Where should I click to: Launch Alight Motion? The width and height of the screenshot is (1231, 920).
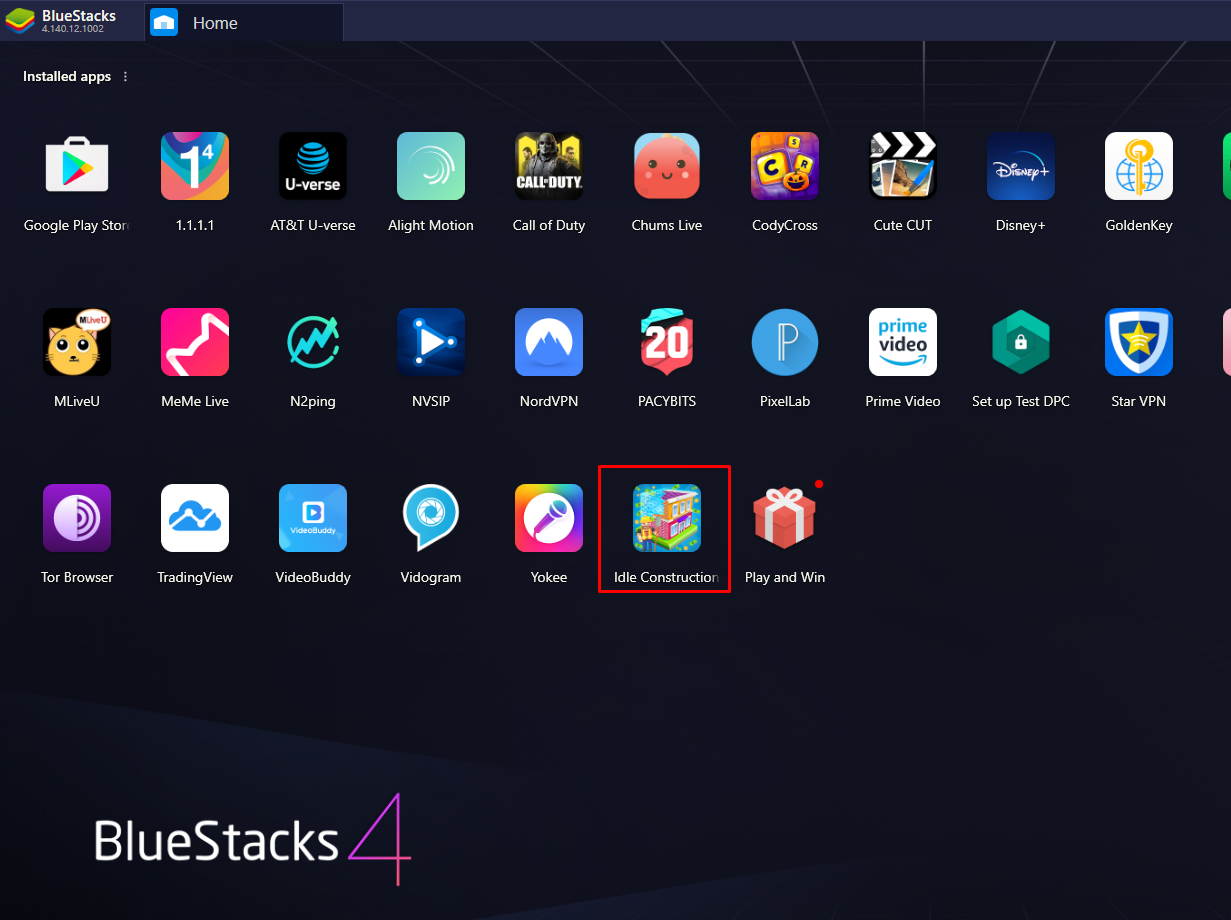click(x=431, y=166)
